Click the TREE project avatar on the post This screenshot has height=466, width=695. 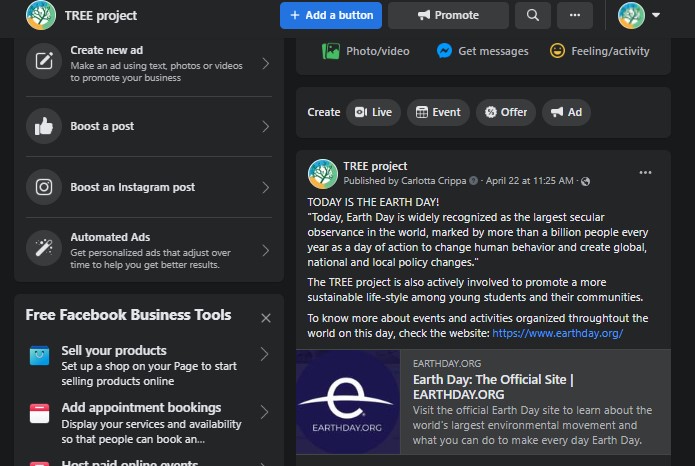click(323, 174)
